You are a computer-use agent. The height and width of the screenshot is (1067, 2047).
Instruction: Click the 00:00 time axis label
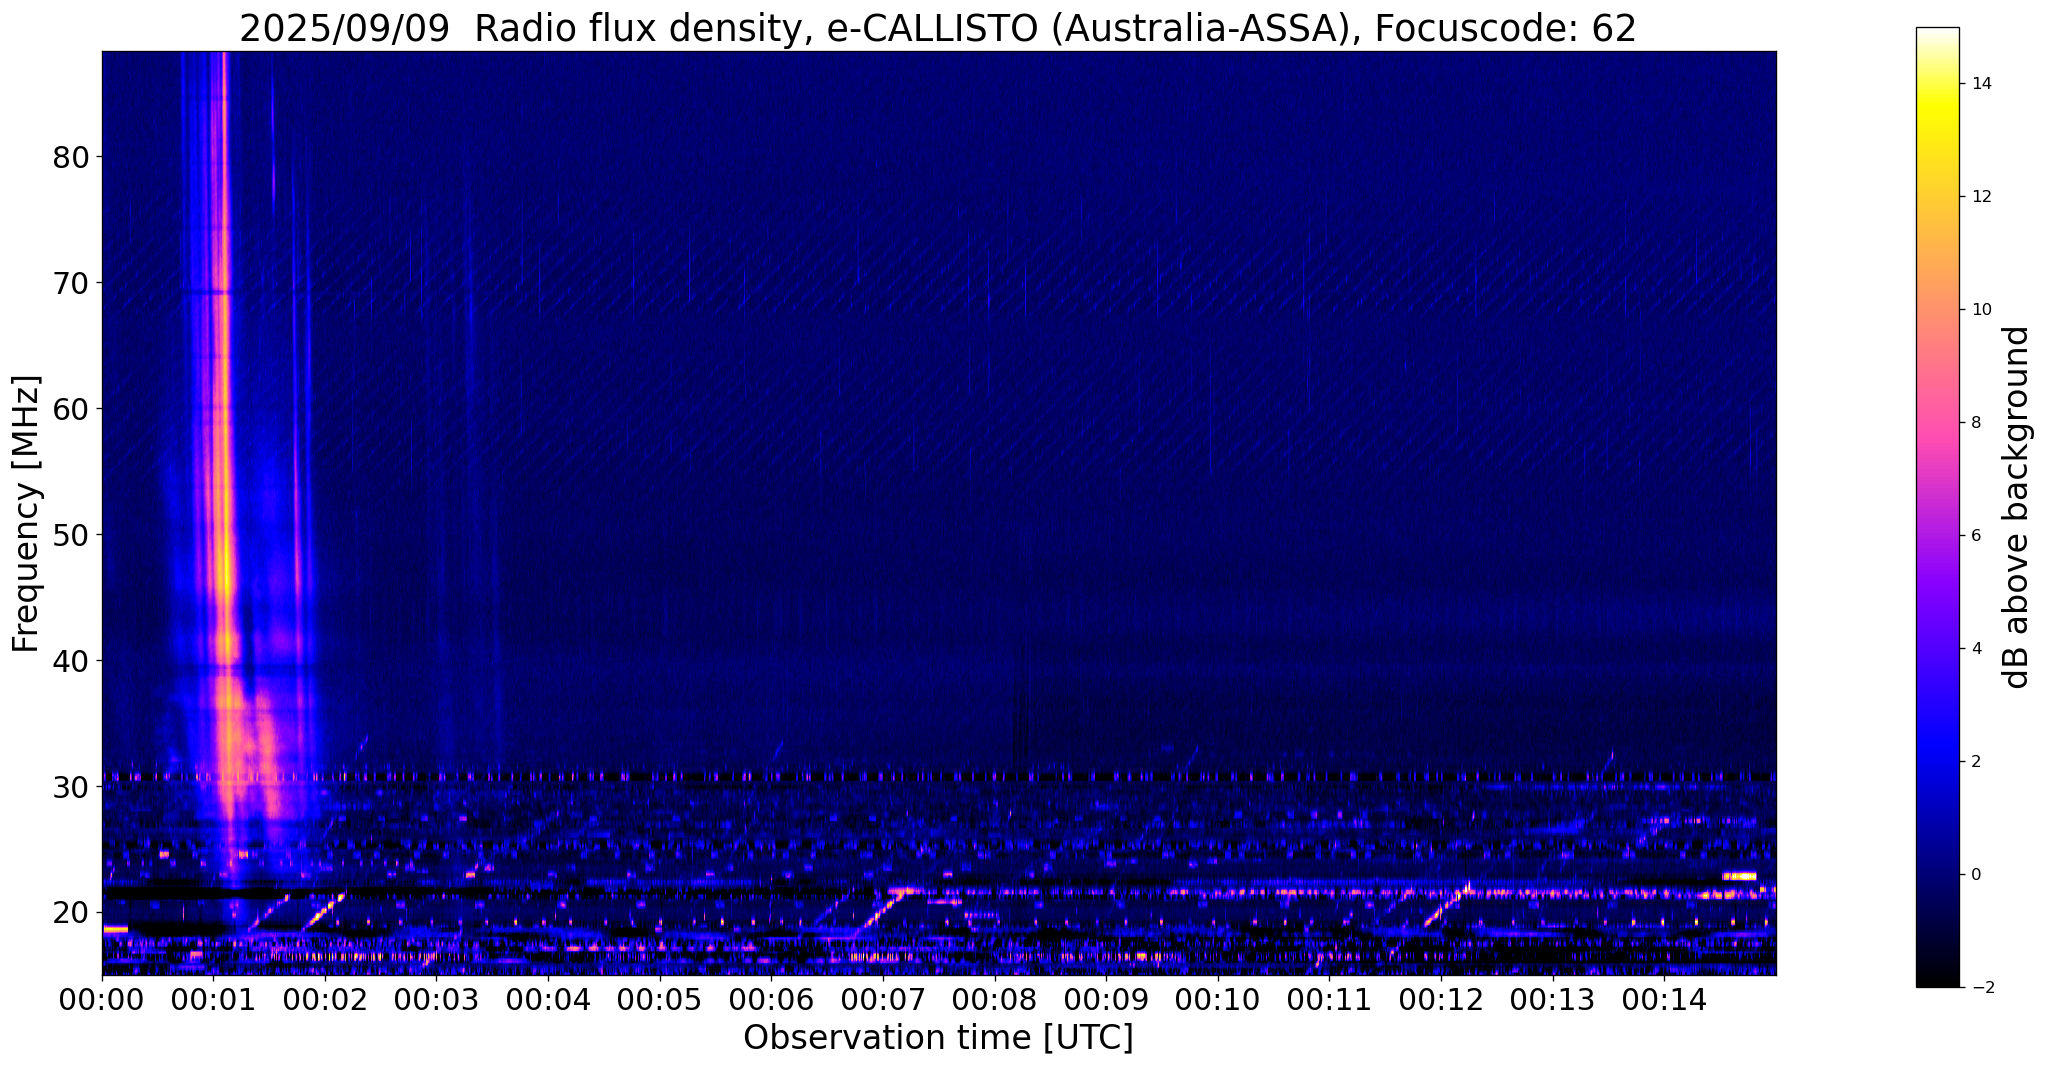[103, 998]
